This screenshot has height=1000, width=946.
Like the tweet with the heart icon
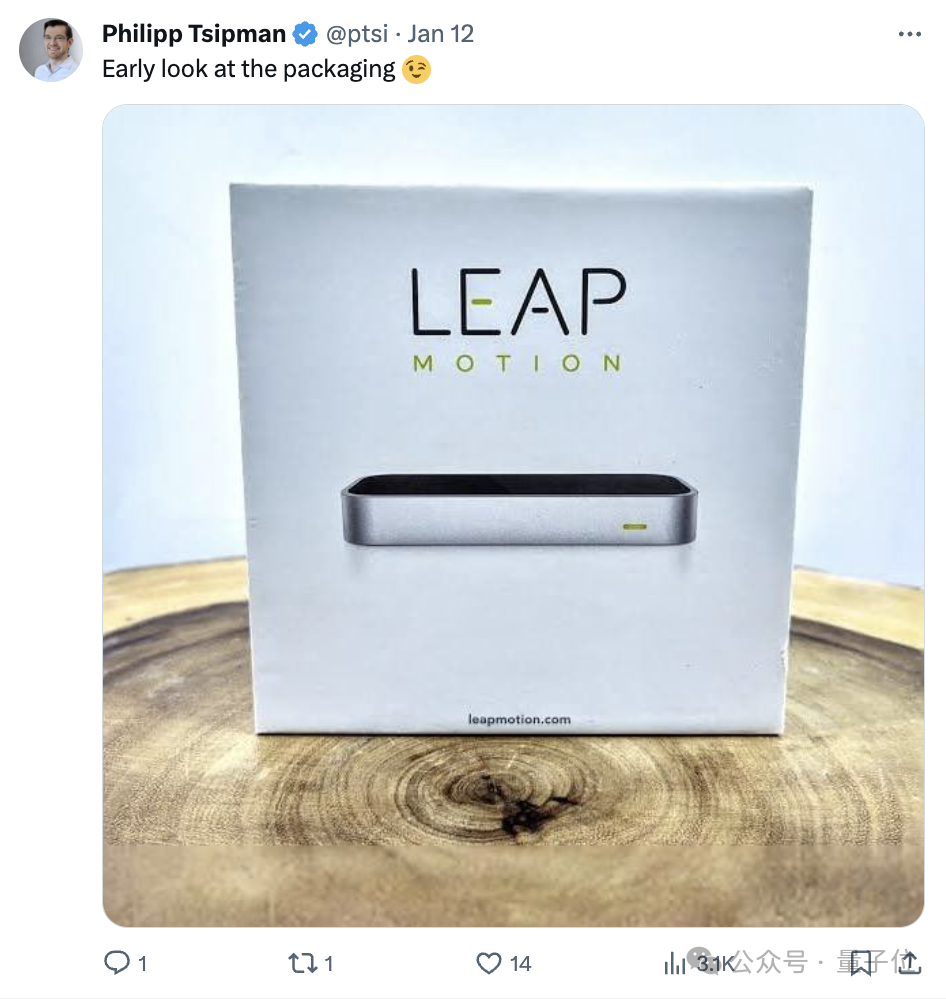(x=488, y=963)
